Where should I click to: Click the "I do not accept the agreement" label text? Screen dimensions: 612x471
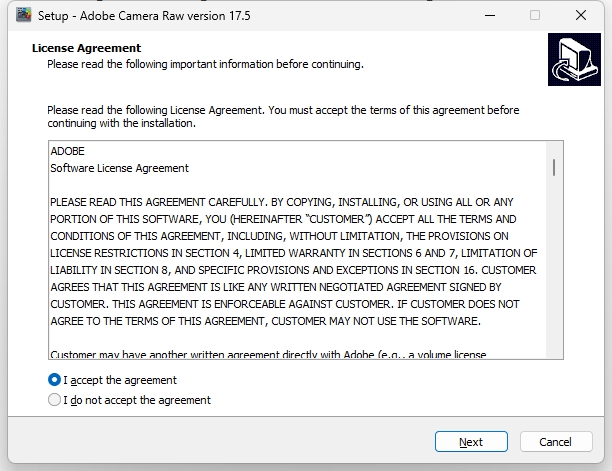(137, 400)
